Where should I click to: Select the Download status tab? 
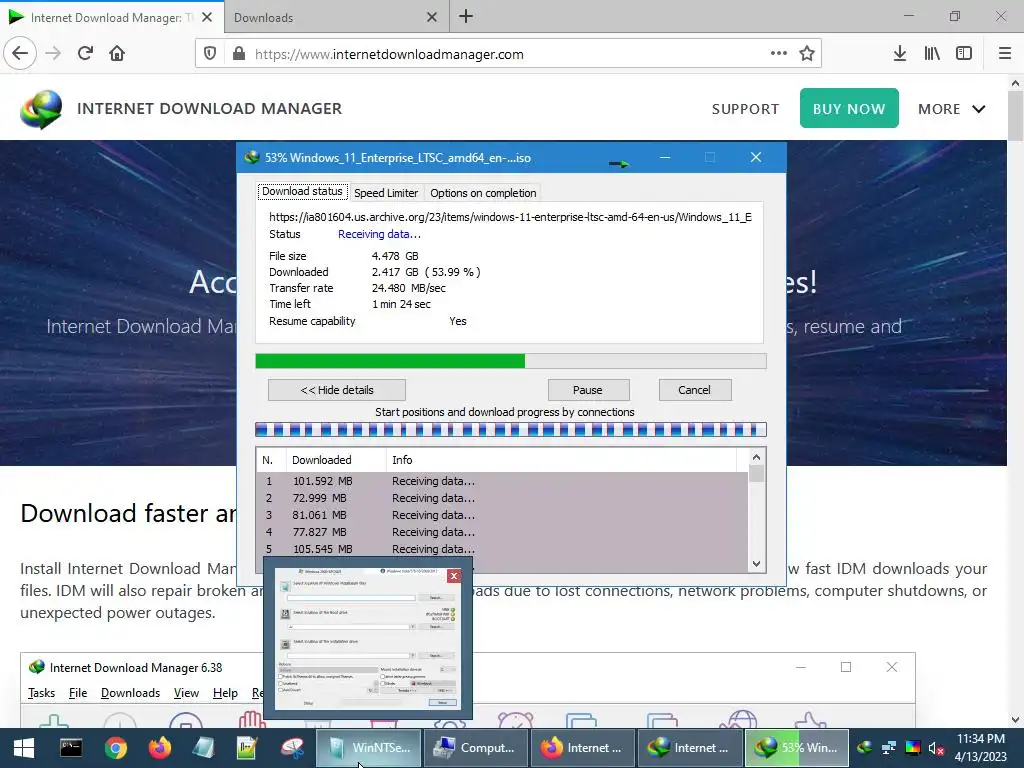pos(302,191)
